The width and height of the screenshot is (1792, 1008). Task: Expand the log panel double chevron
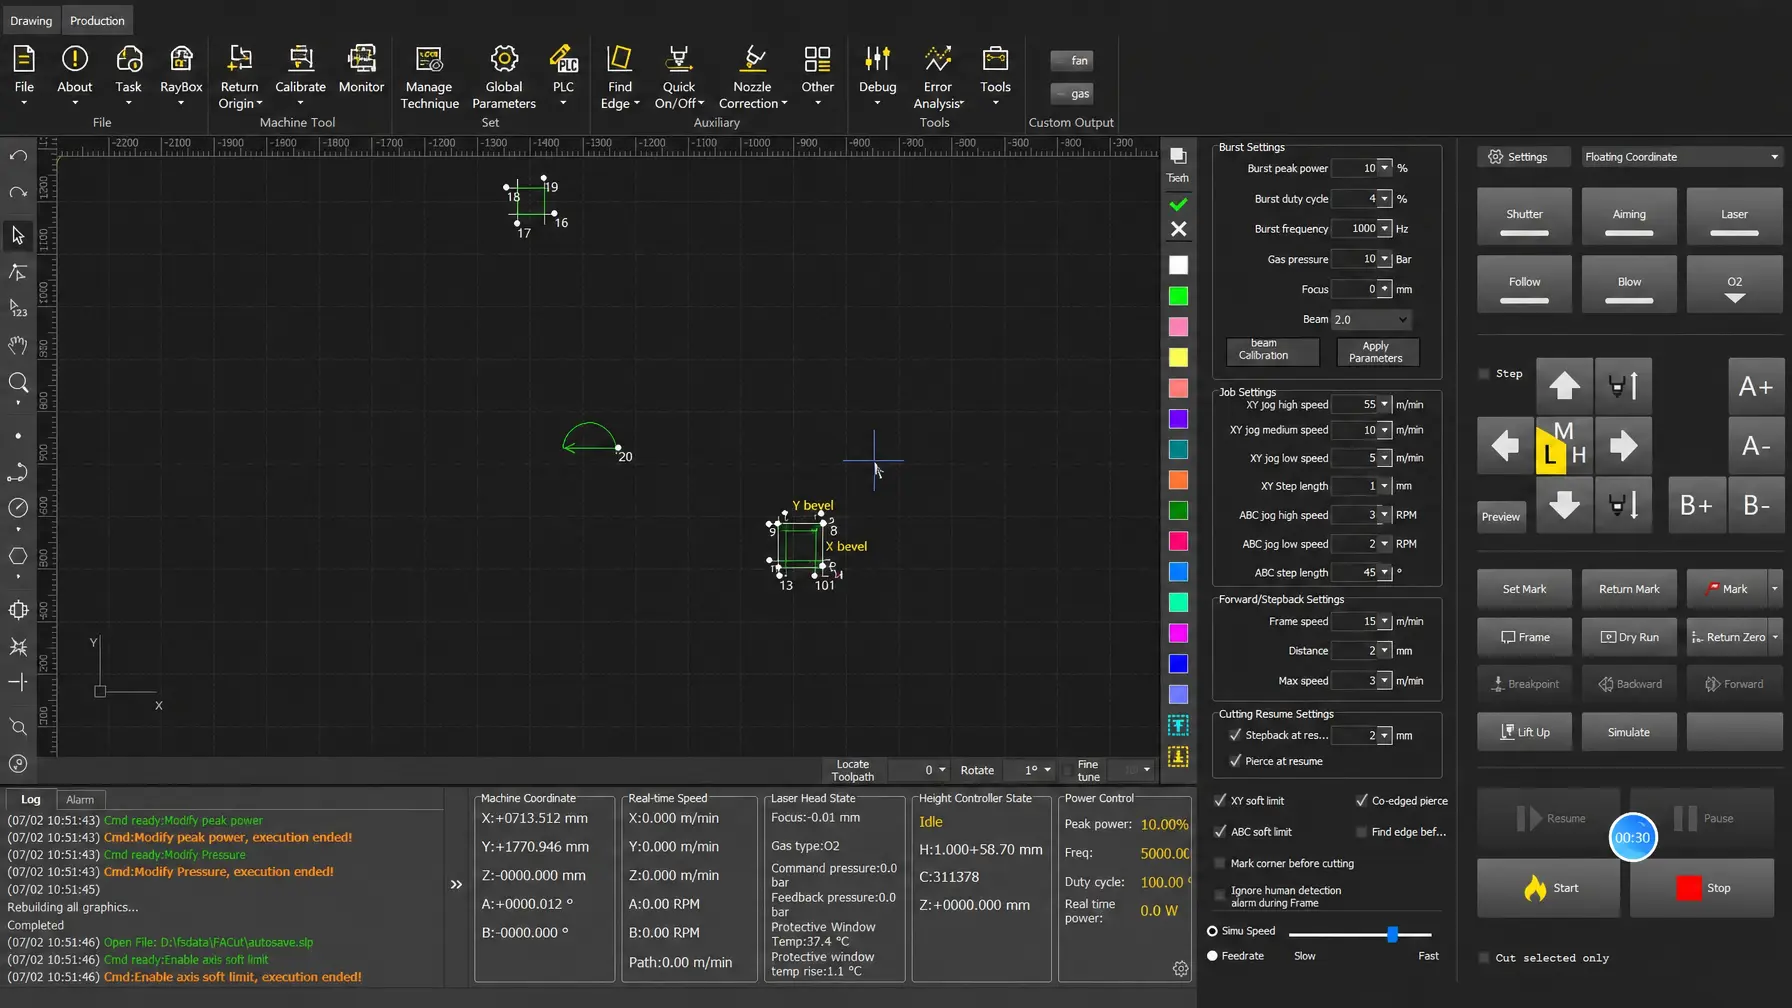pyautogui.click(x=456, y=884)
